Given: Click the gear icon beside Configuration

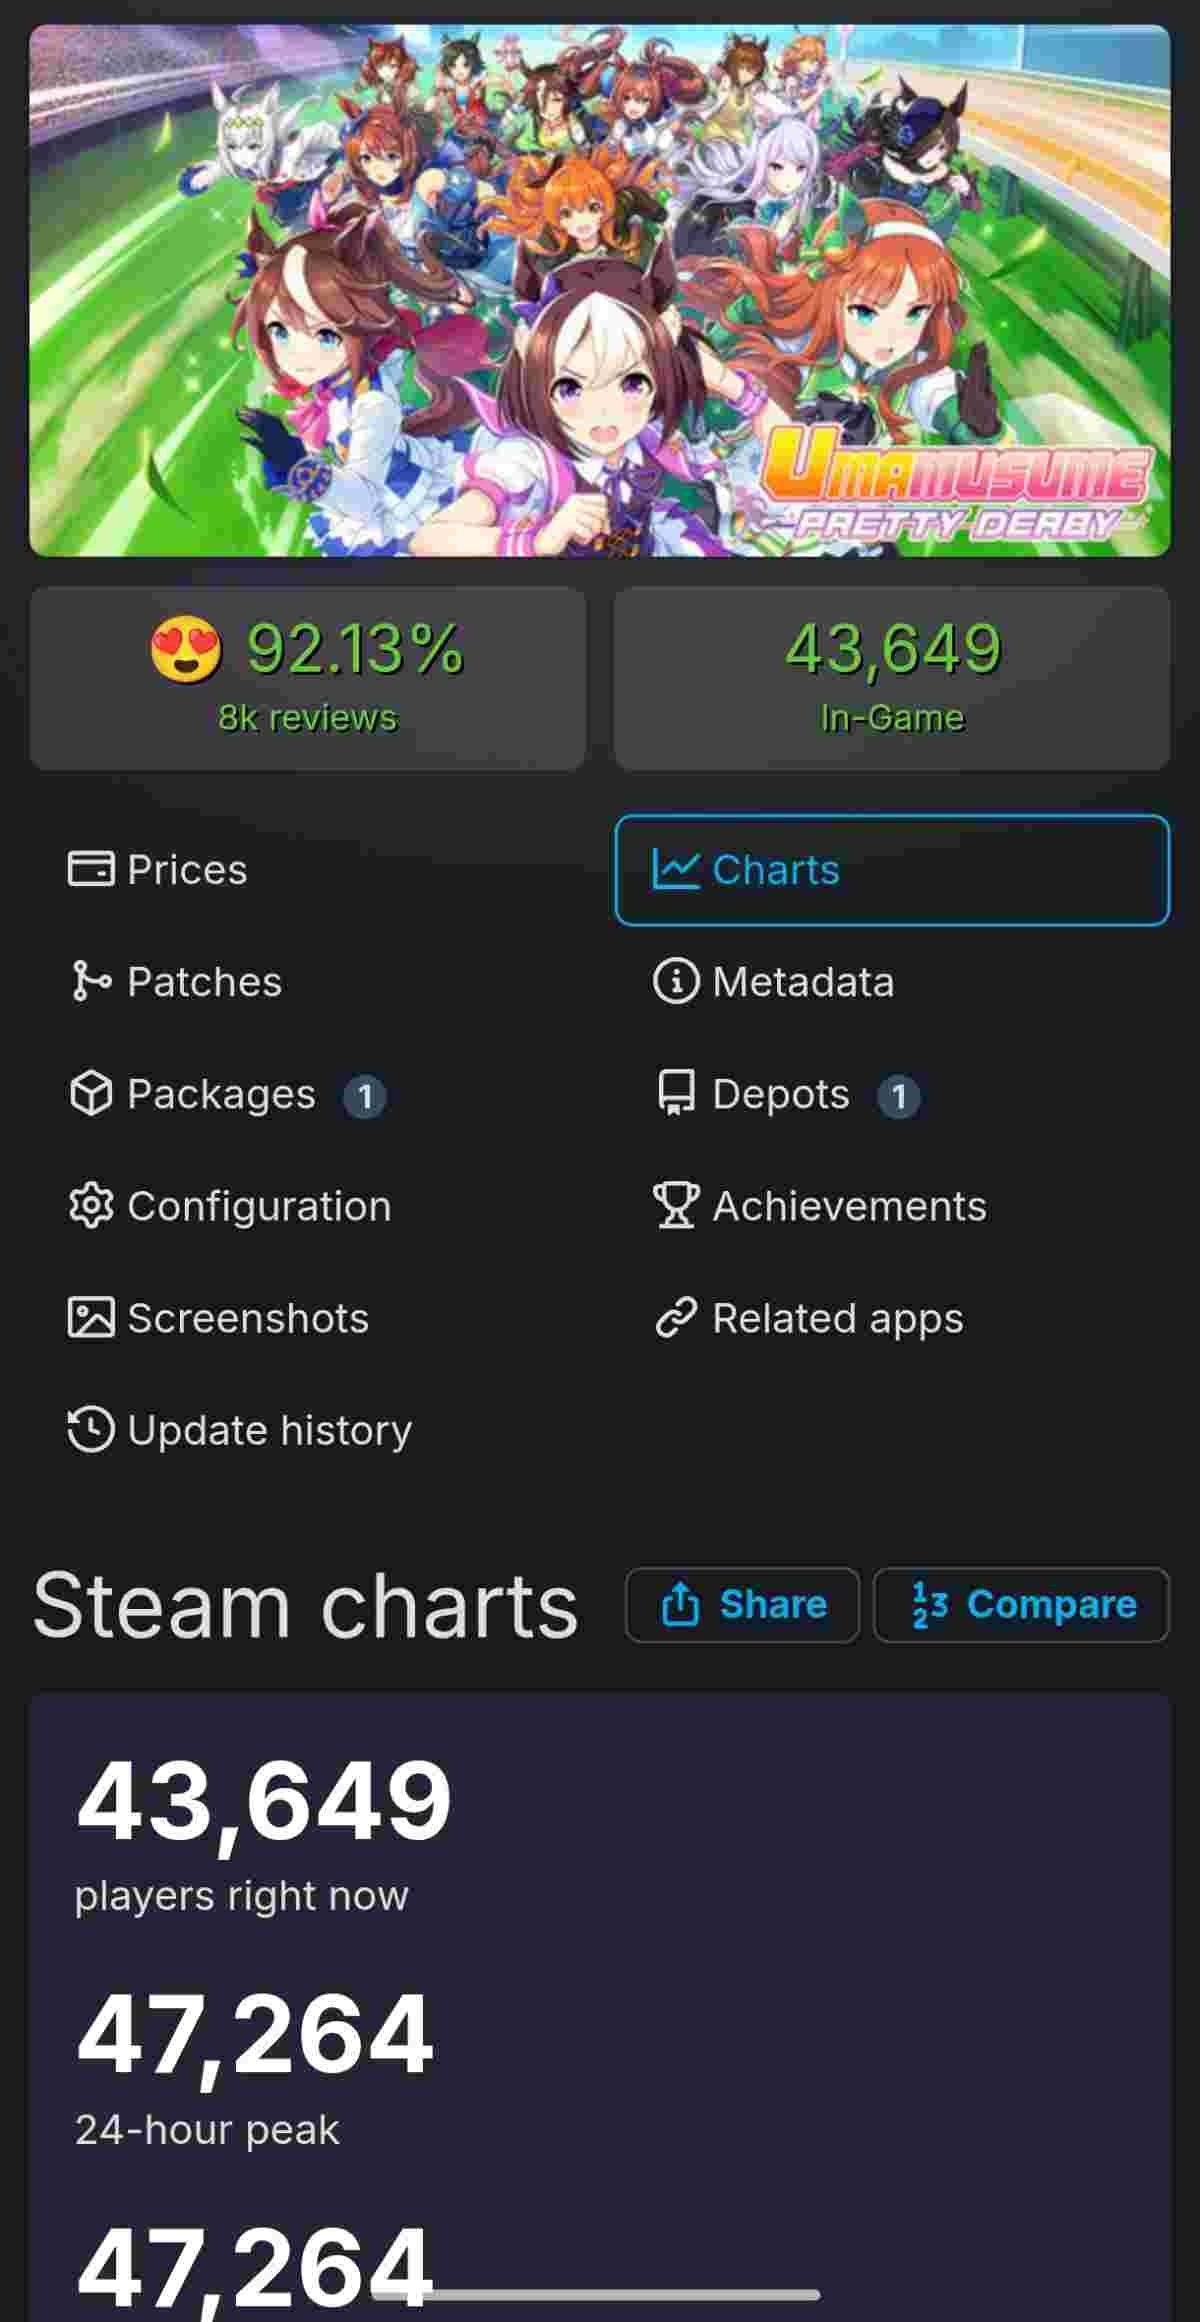Looking at the screenshot, I should coord(91,1206).
